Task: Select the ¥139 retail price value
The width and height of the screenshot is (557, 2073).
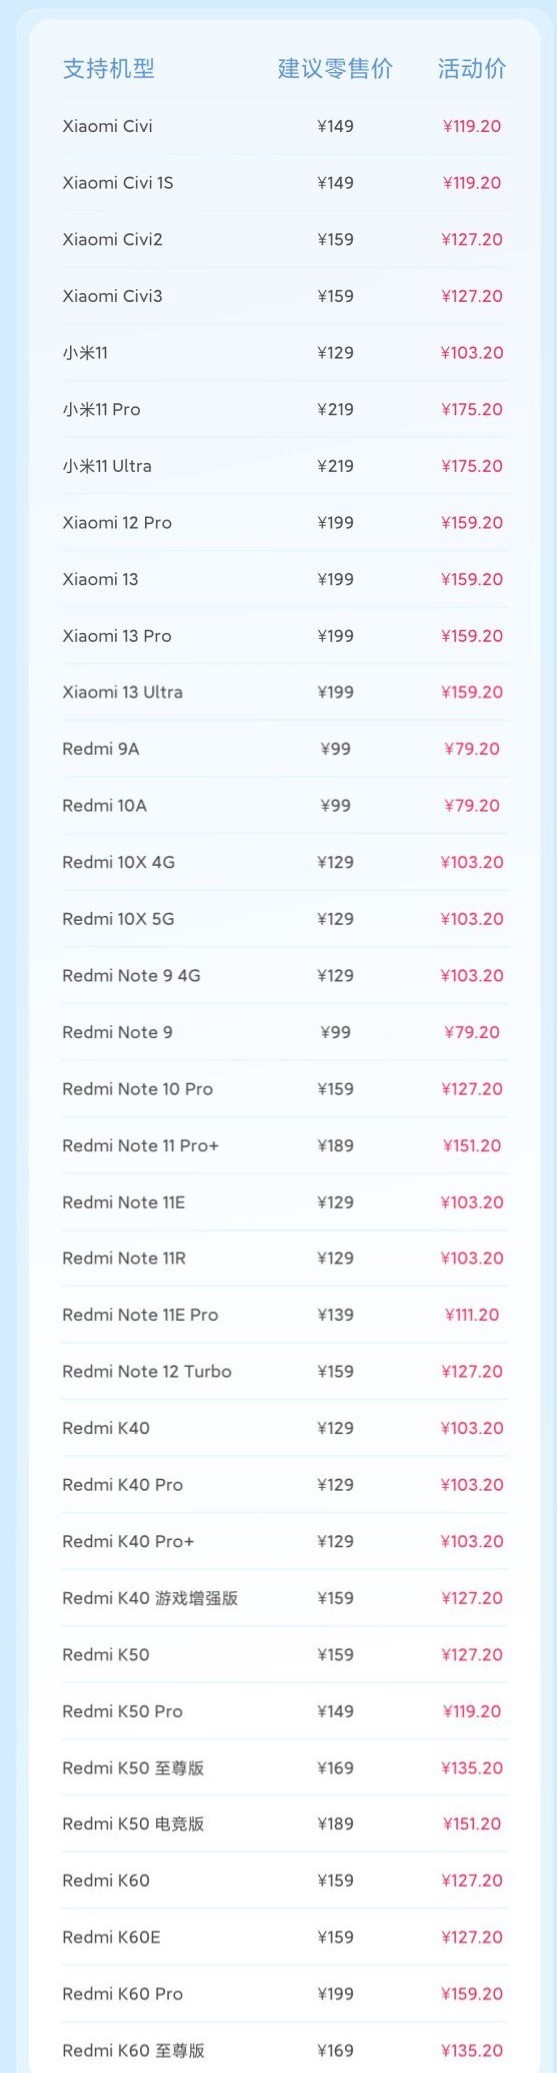Action: [335, 1315]
